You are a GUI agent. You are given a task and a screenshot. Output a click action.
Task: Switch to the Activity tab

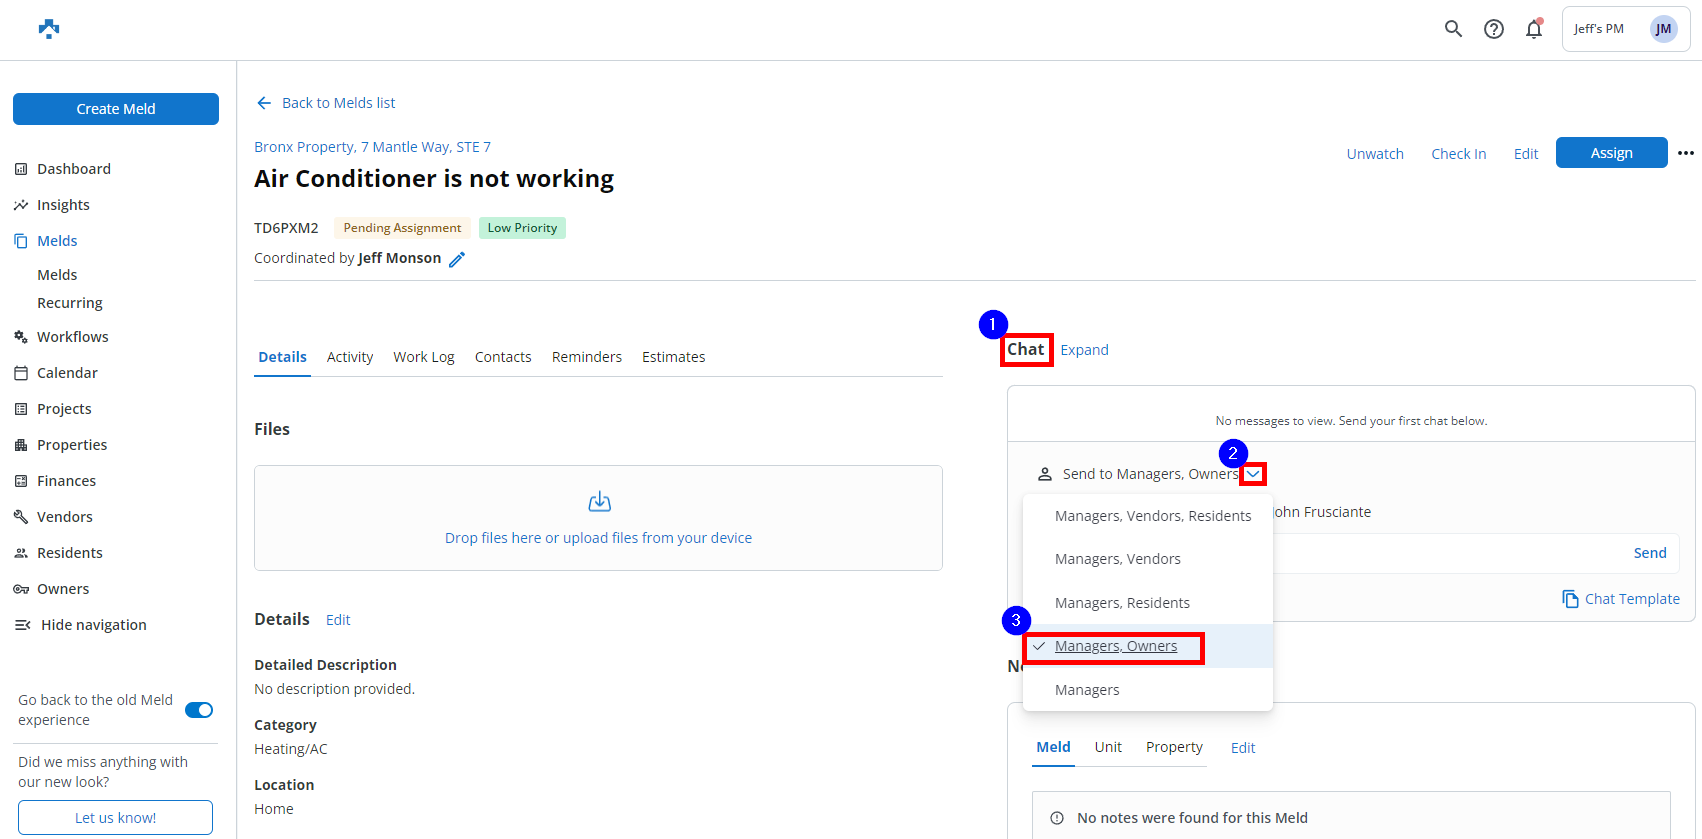pyautogui.click(x=349, y=357)
